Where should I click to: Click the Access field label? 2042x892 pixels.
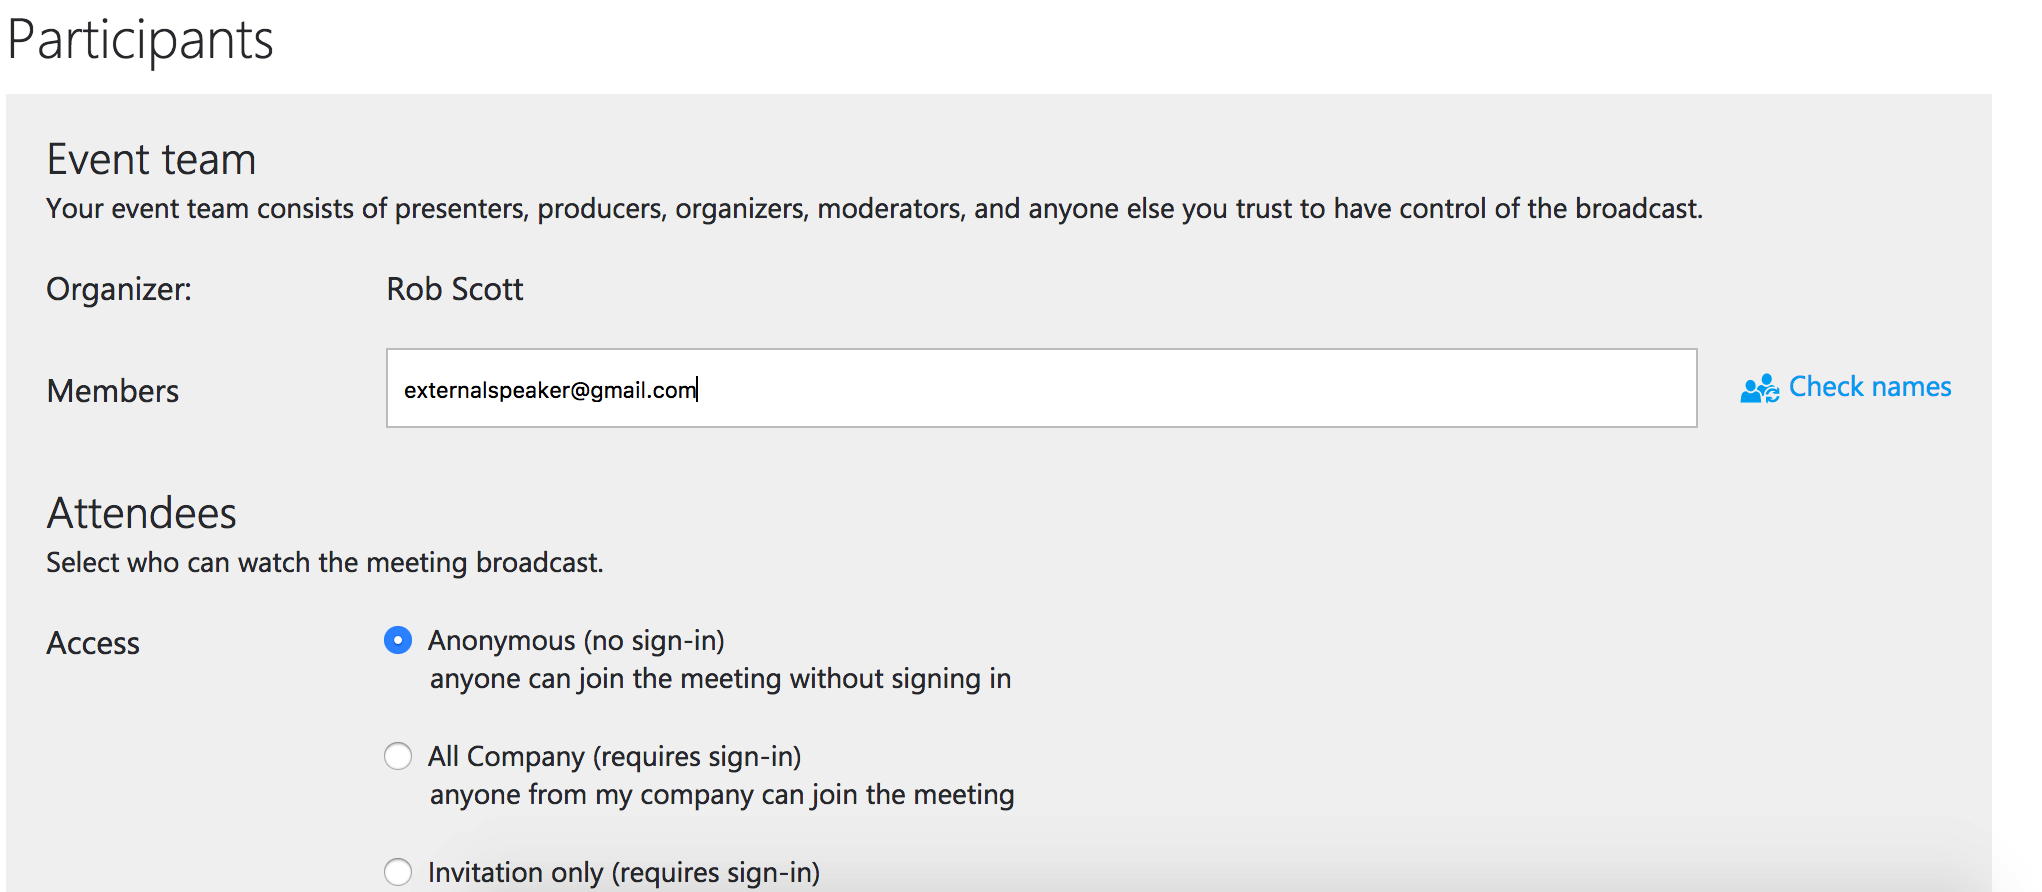[x=93, y=643]
